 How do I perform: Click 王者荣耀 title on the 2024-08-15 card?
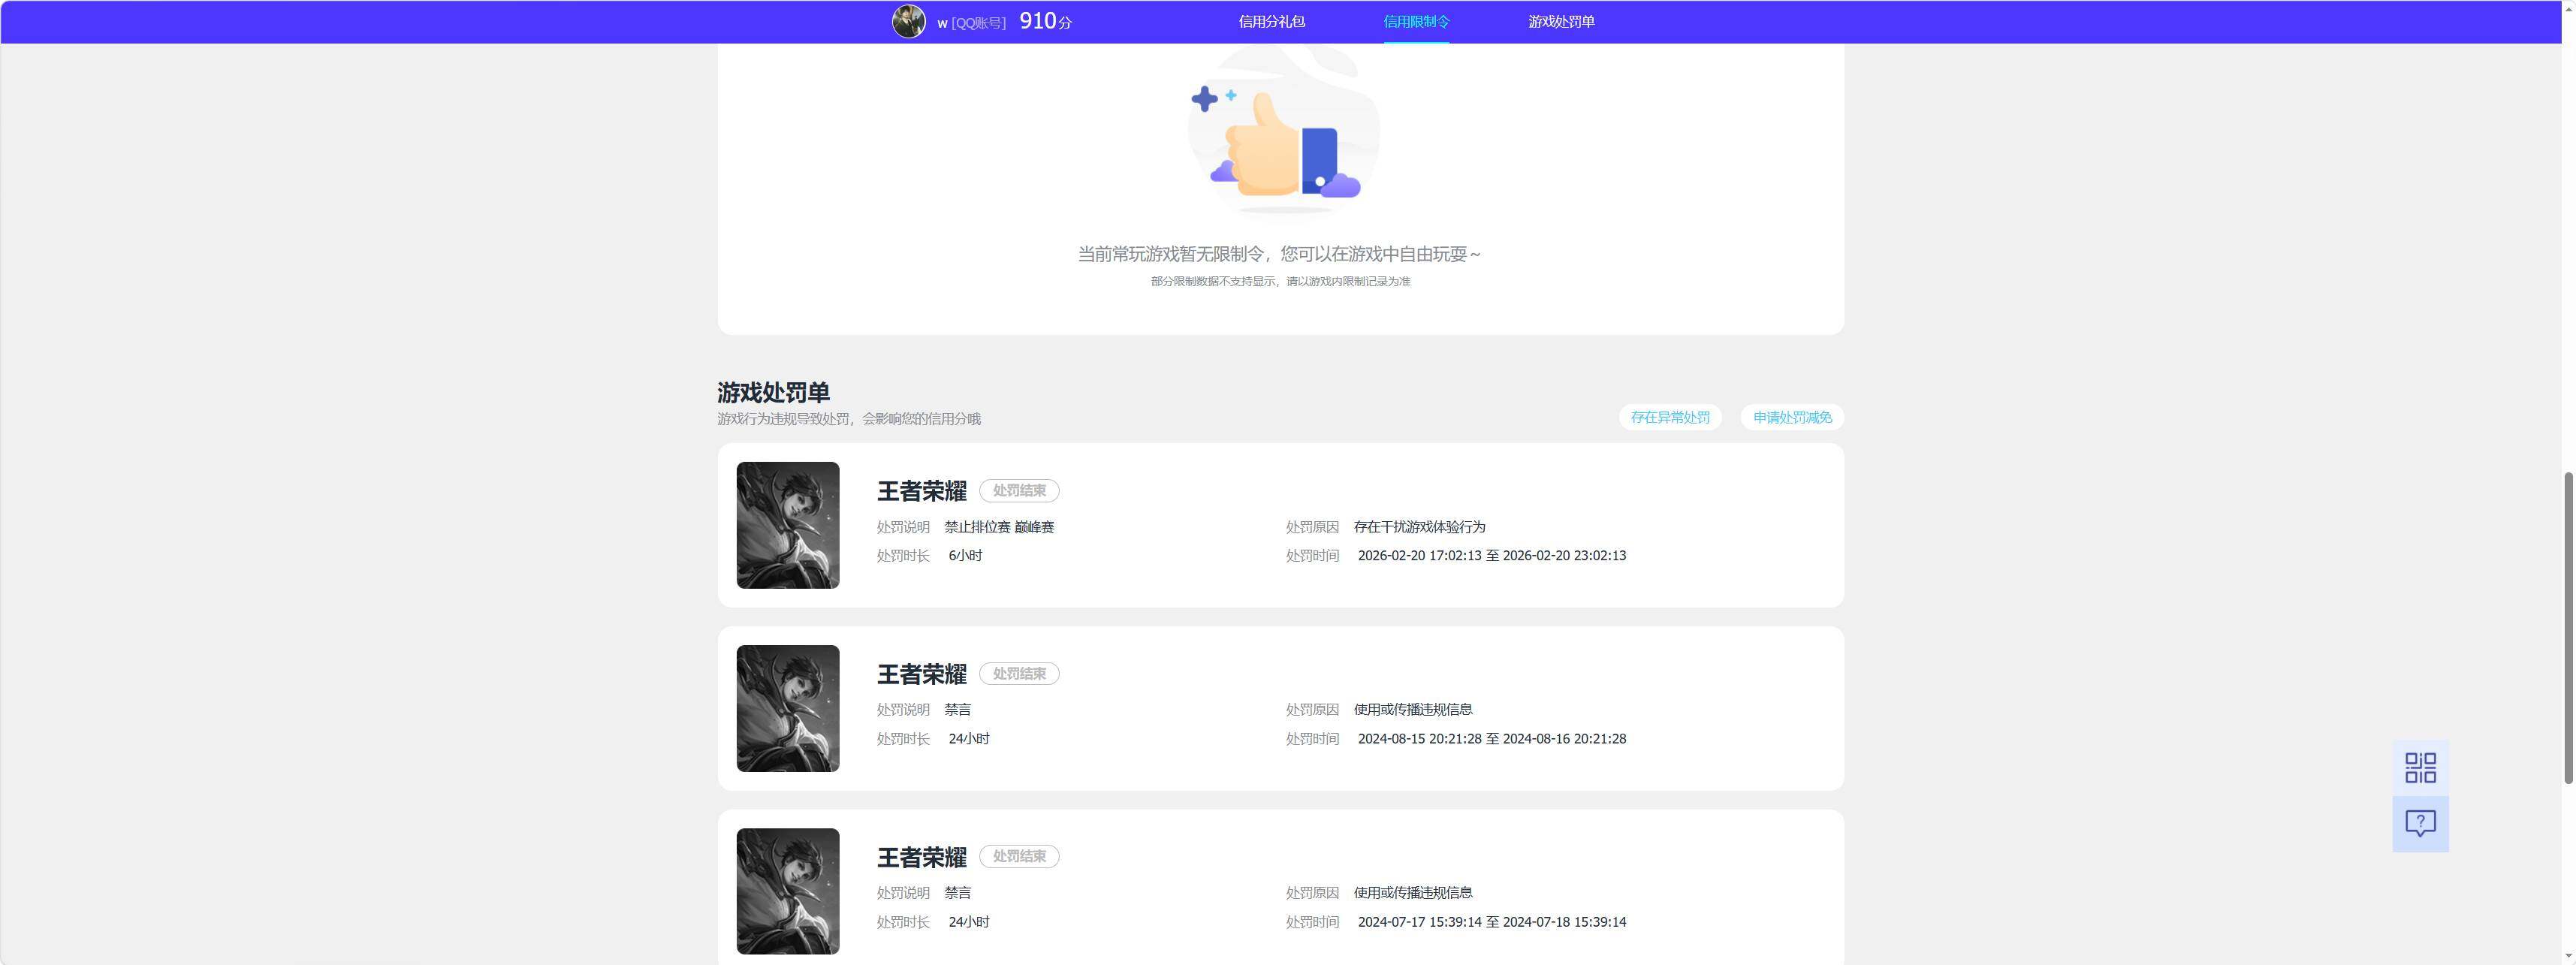[x=922, y=674]
